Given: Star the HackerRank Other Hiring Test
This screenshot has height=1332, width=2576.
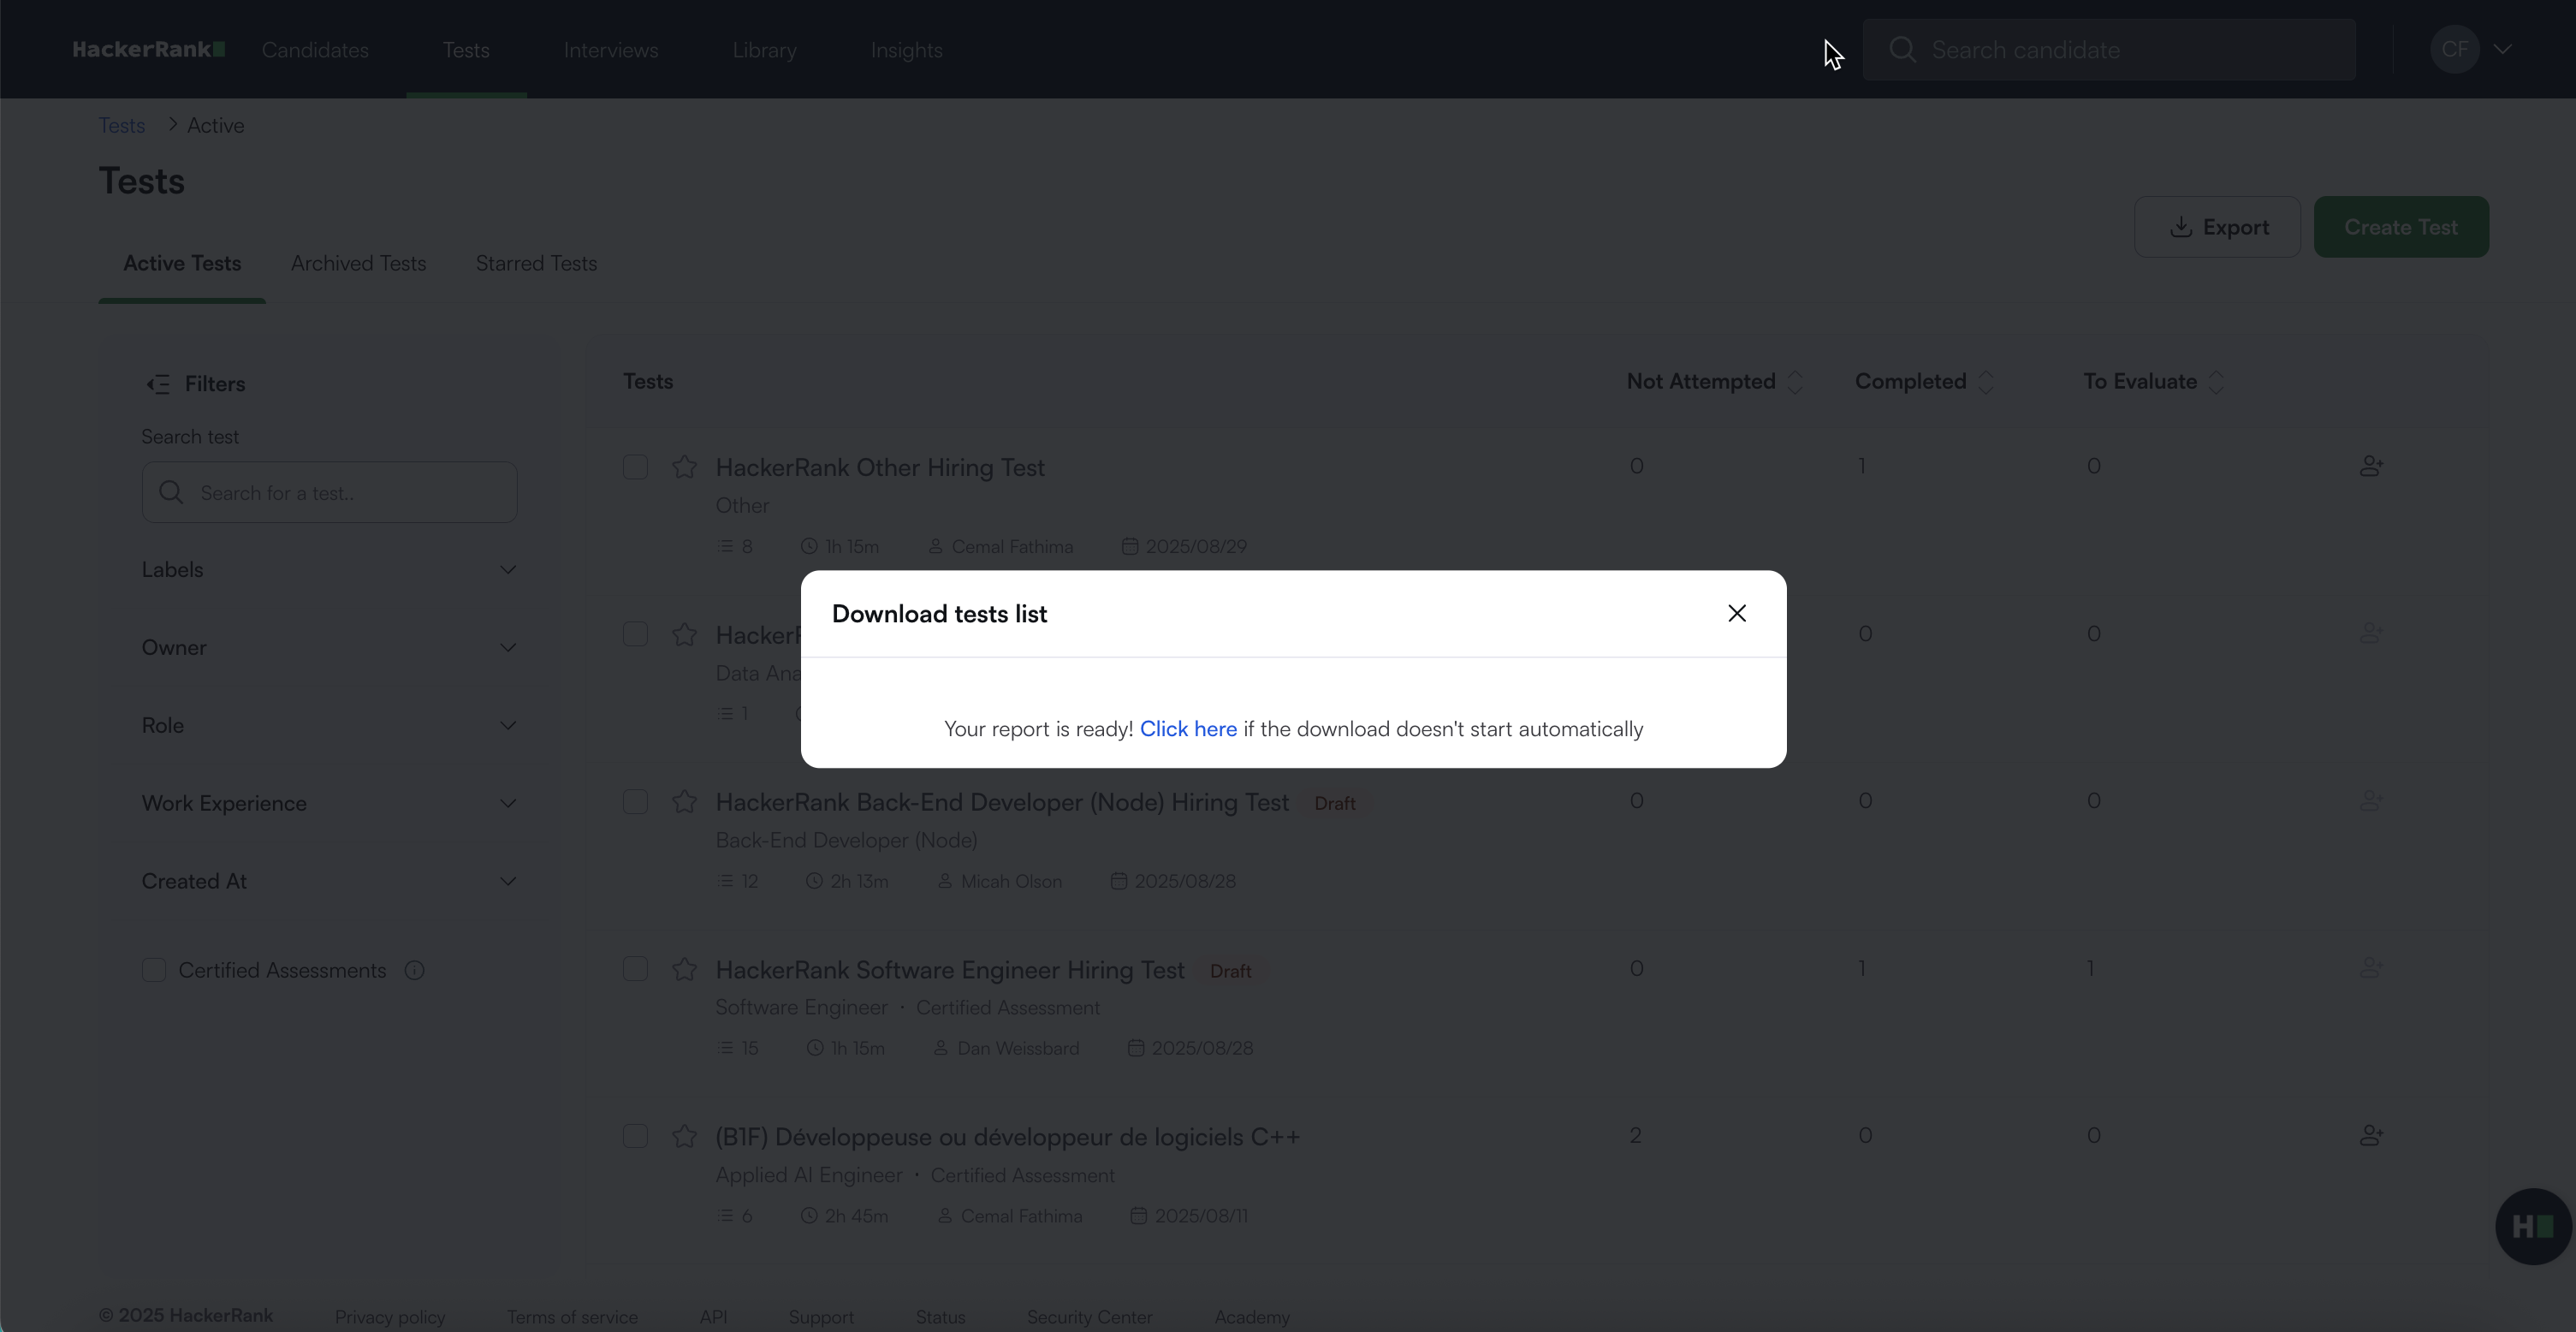Looking at the screenshot, I should click(x=685, y=467).
